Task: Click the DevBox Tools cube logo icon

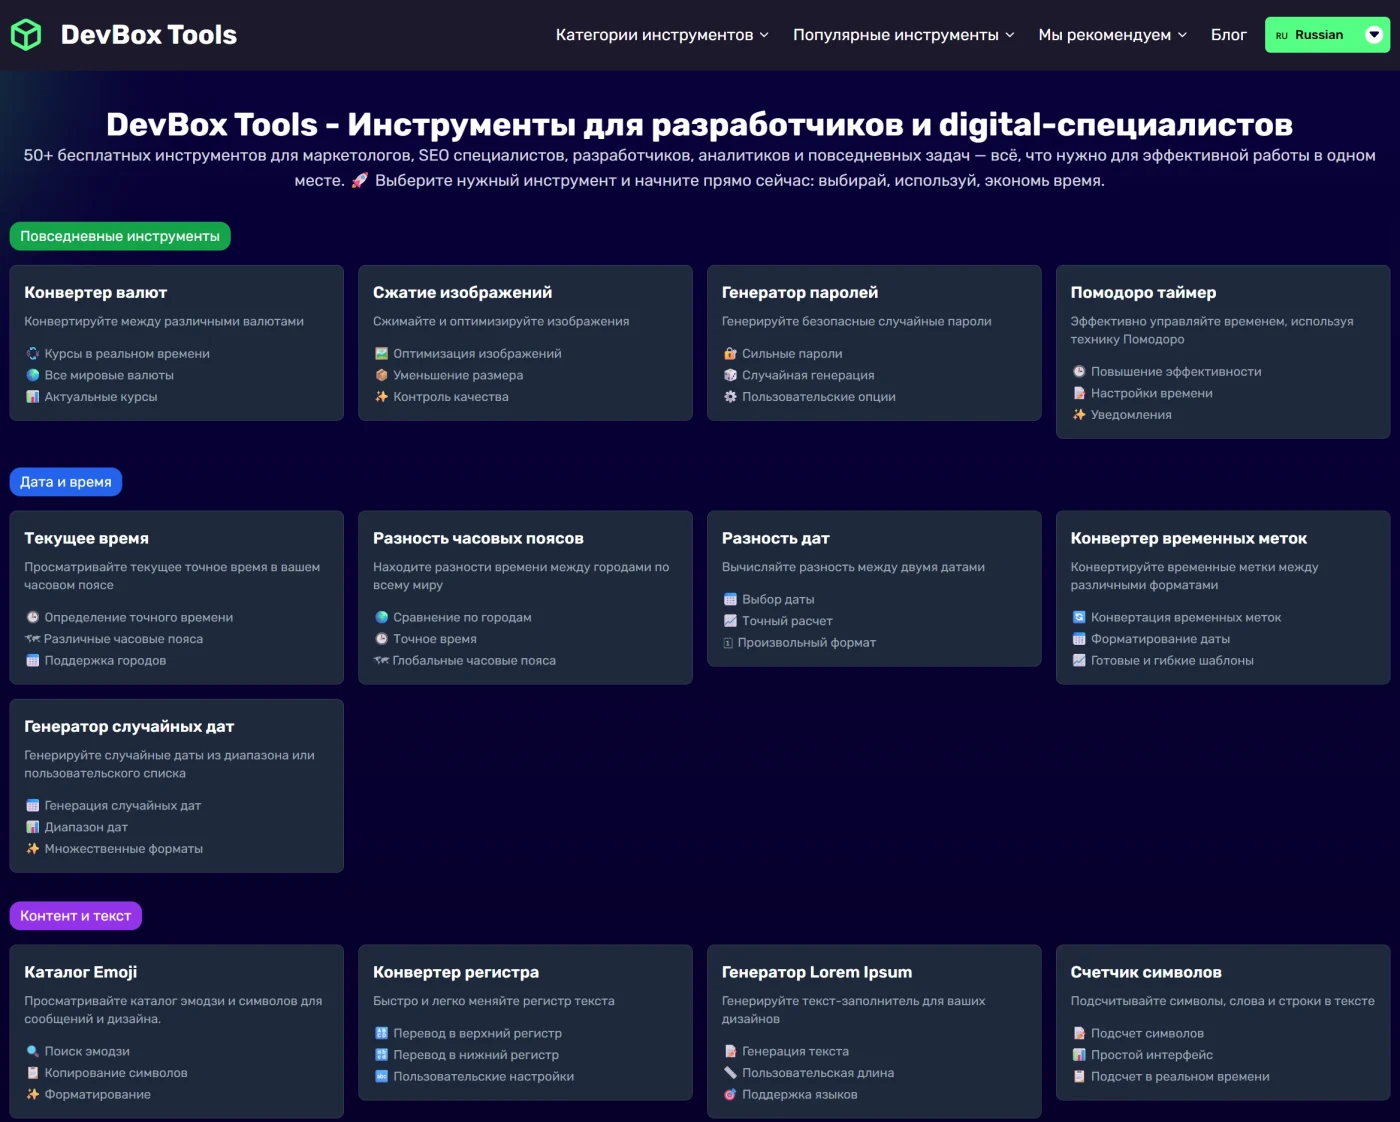Action: coord(26,35)
